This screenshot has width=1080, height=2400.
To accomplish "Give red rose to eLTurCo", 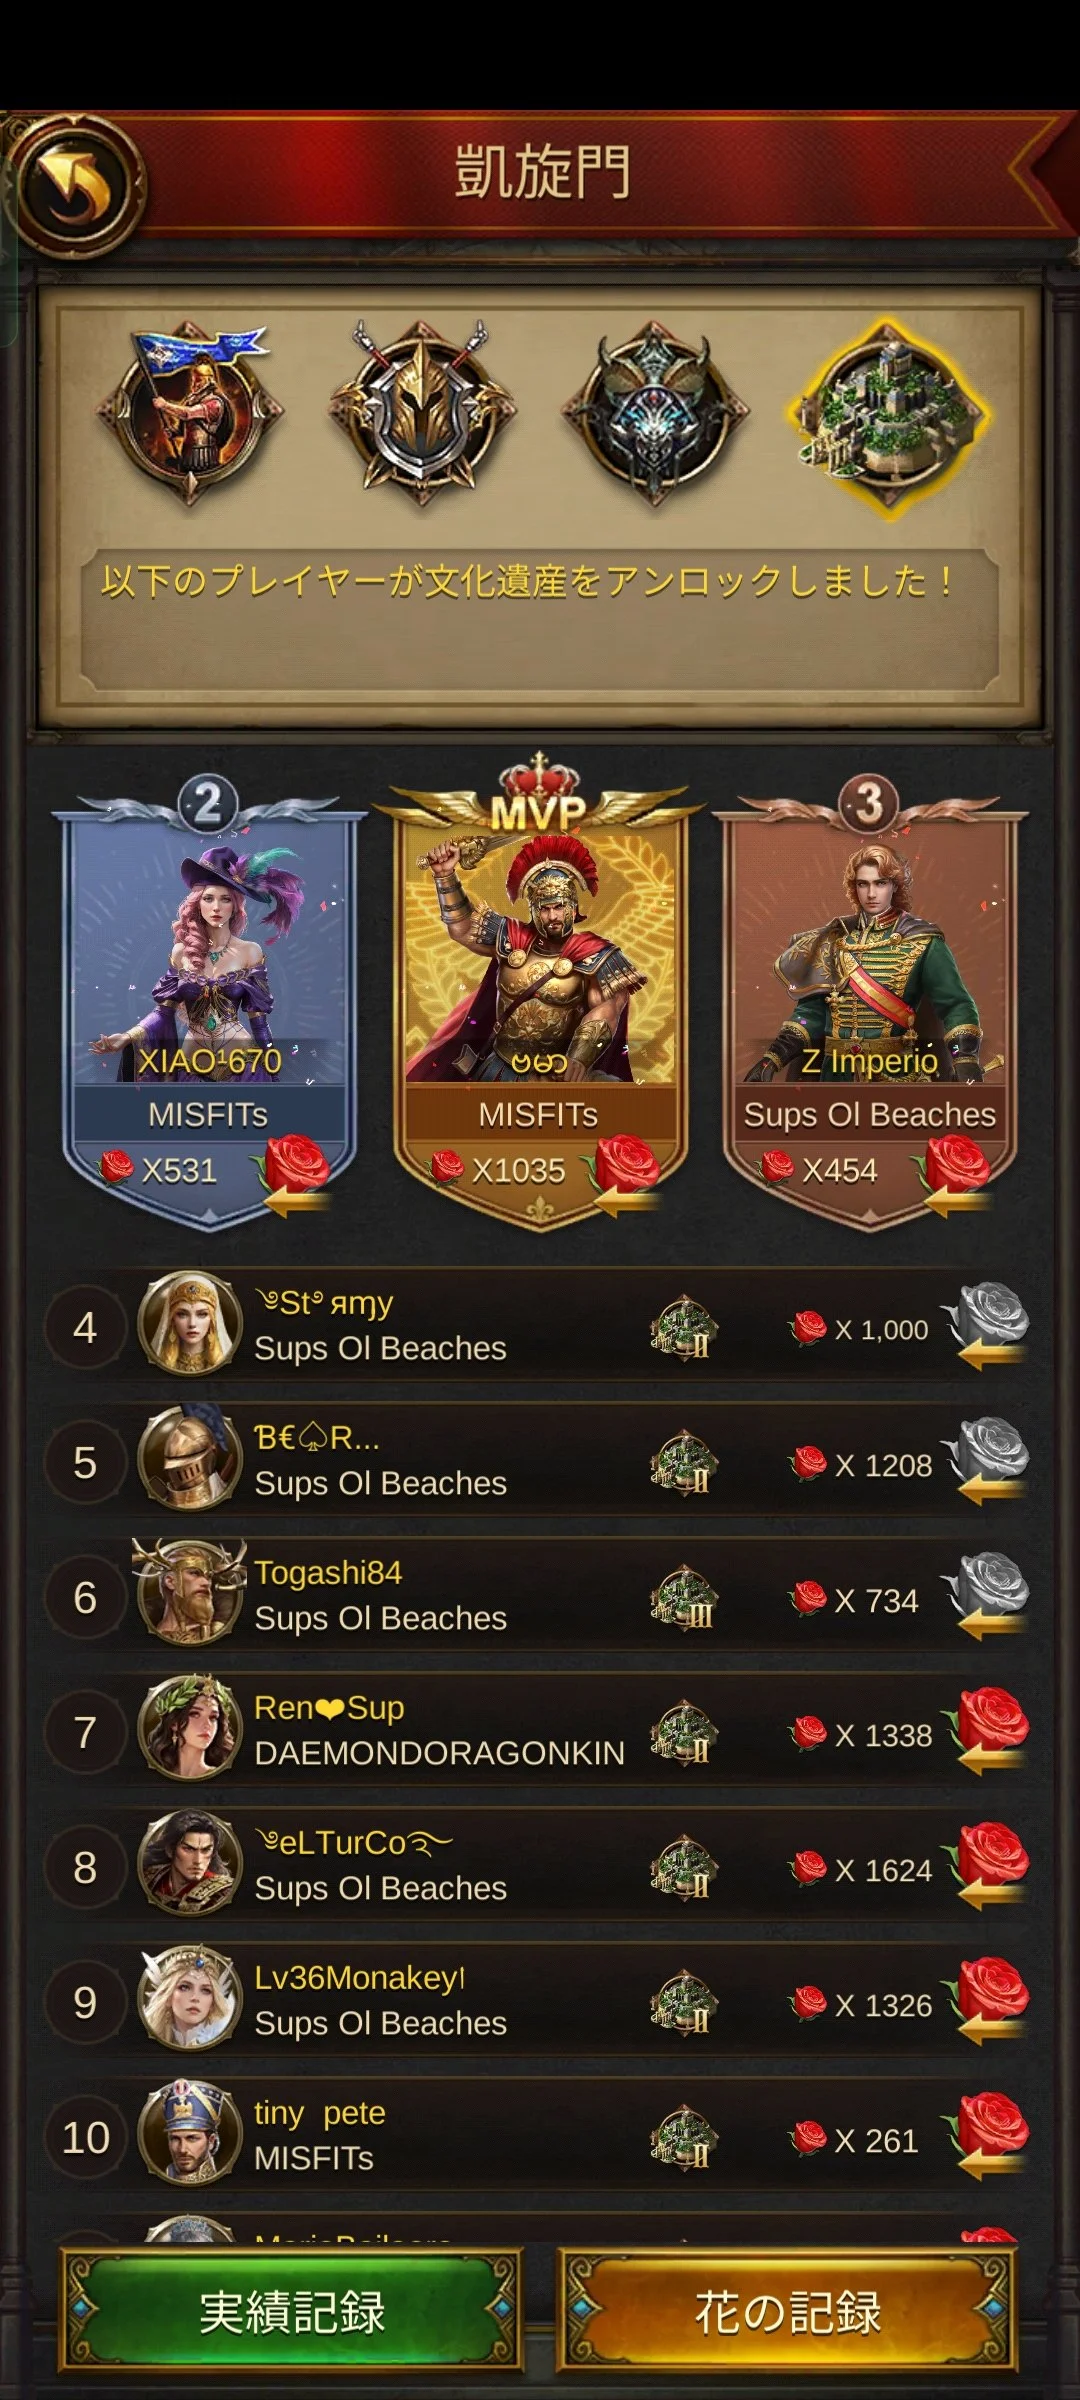I will click(988, 1865).
